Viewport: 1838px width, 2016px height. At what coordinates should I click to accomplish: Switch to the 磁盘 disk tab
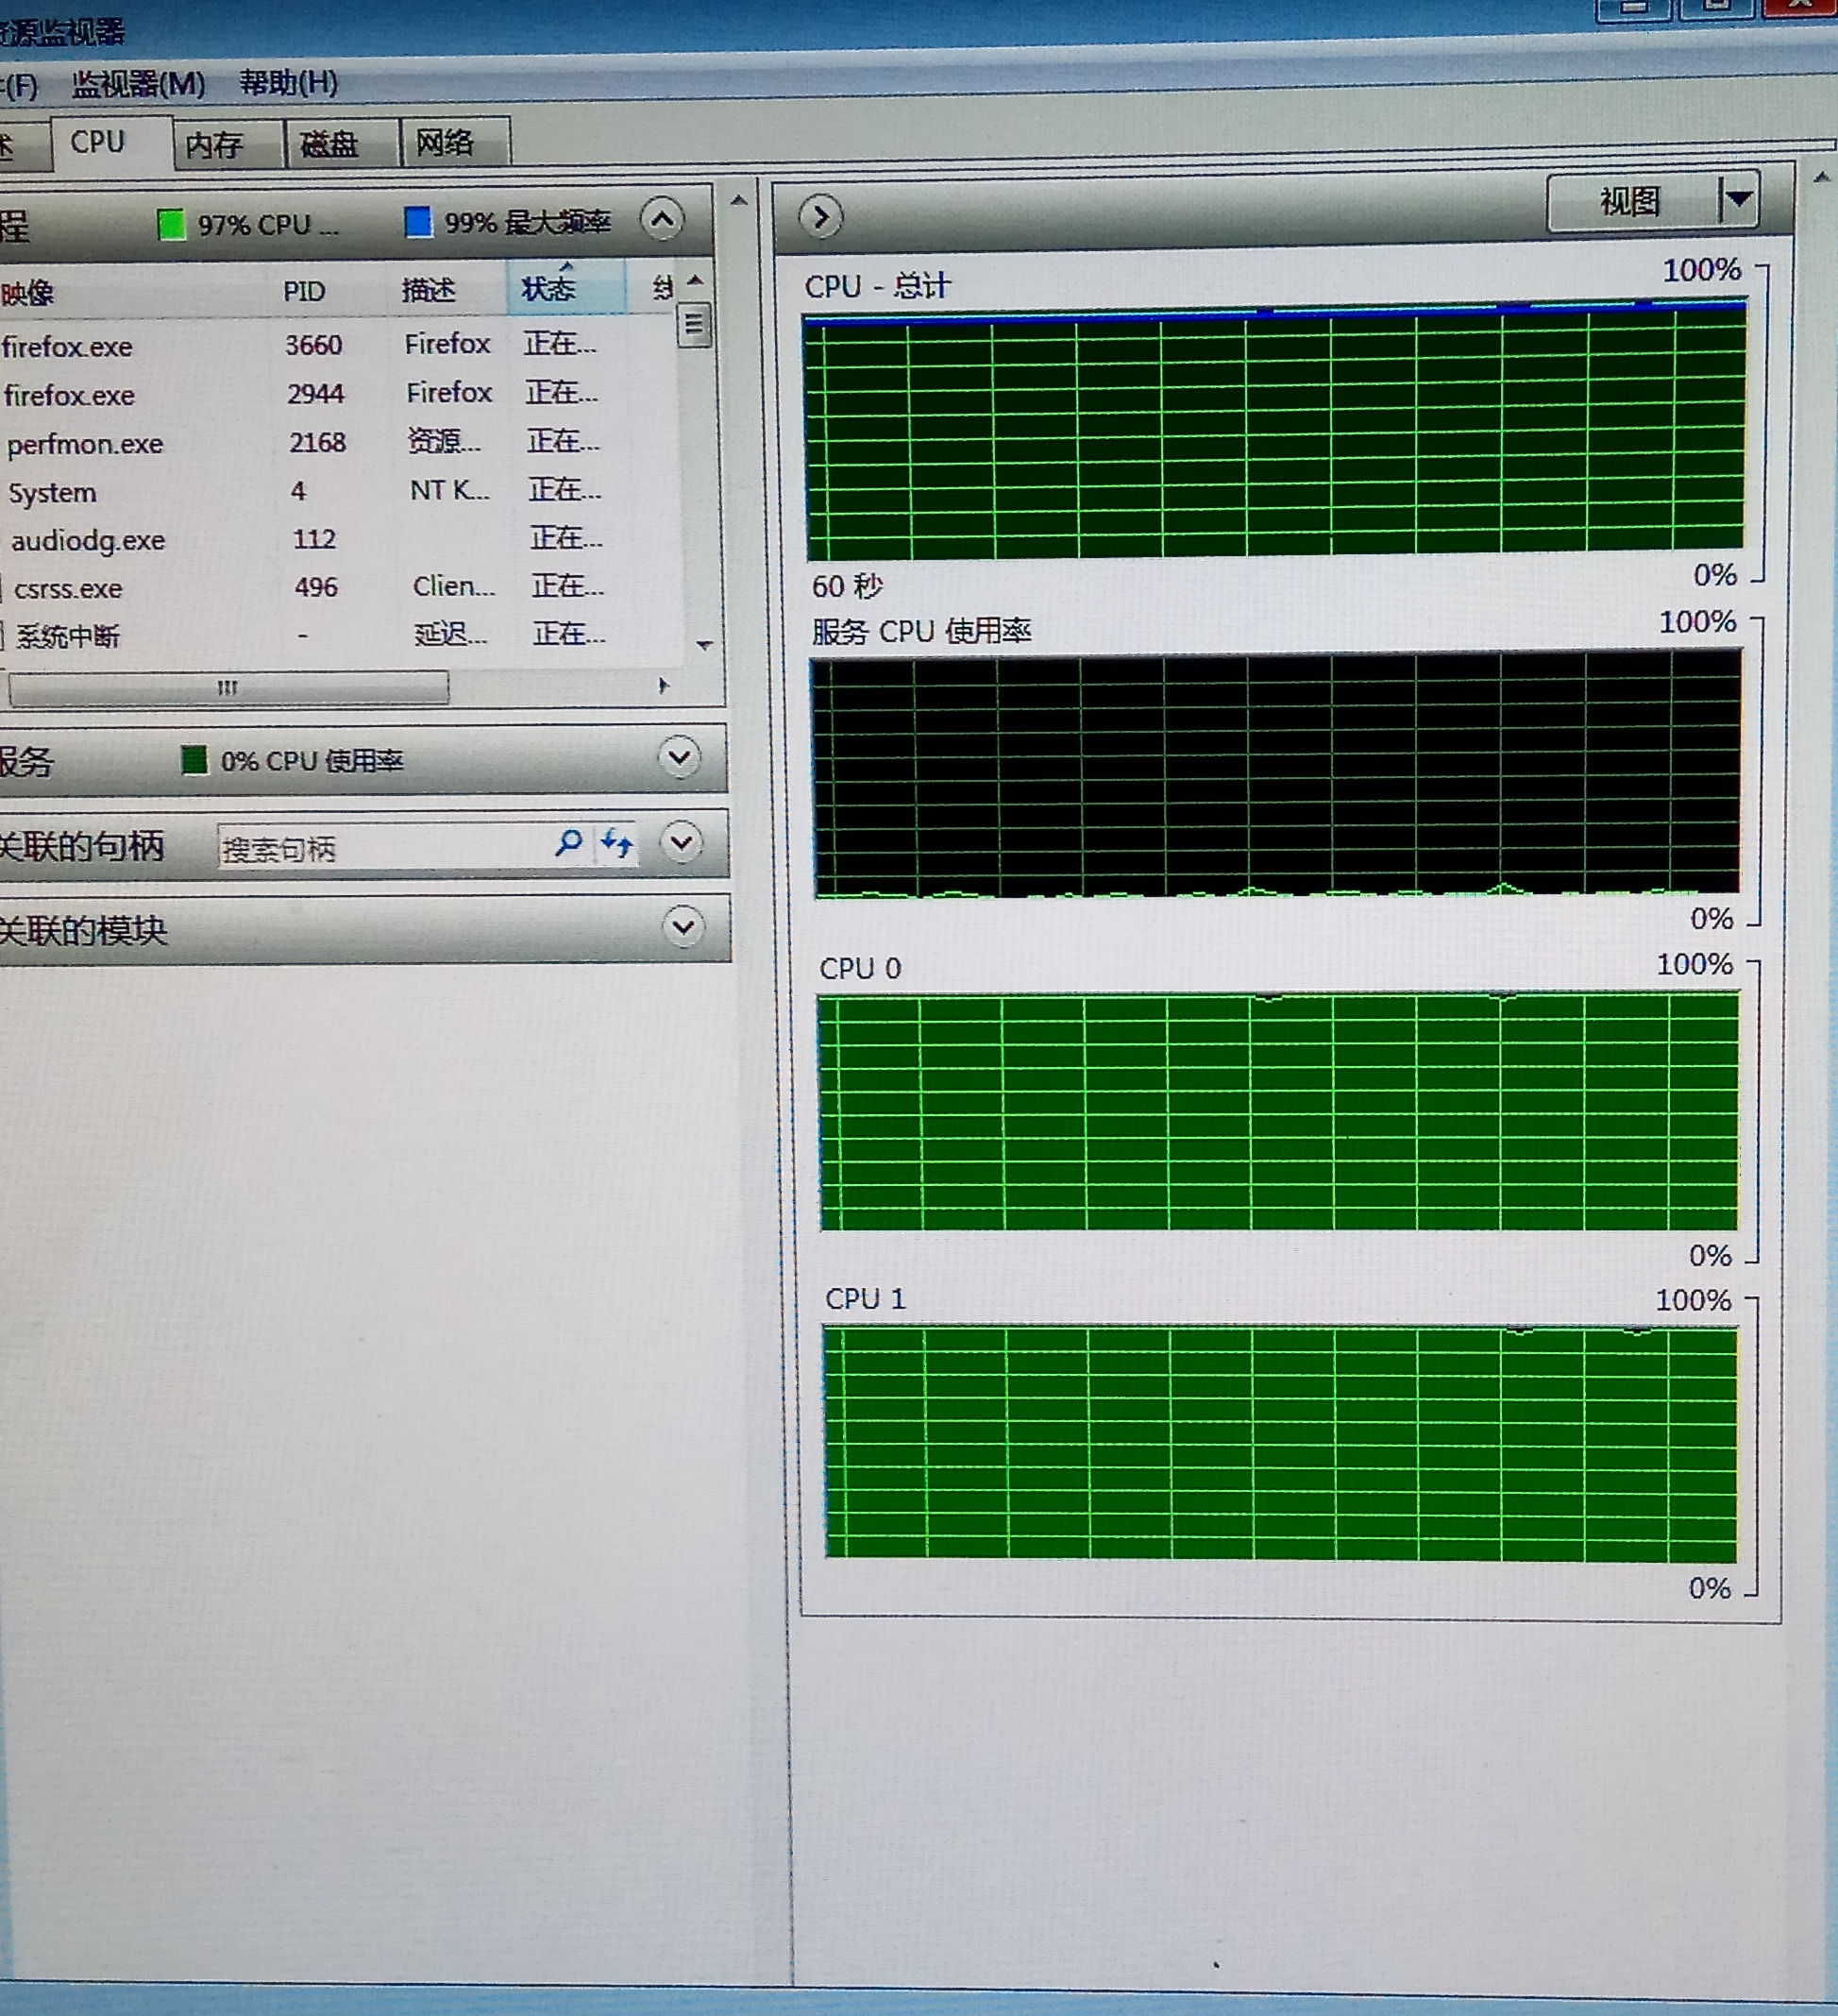(x=330, y=144)
